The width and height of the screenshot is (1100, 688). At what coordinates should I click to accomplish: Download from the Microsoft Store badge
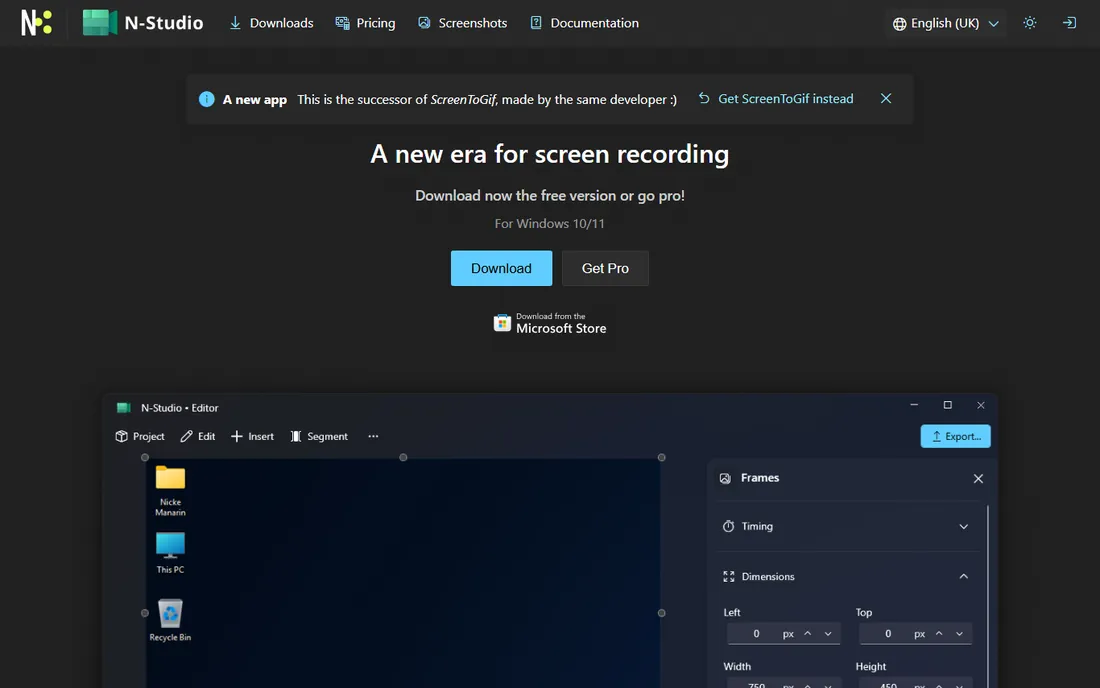pos(550,323)
